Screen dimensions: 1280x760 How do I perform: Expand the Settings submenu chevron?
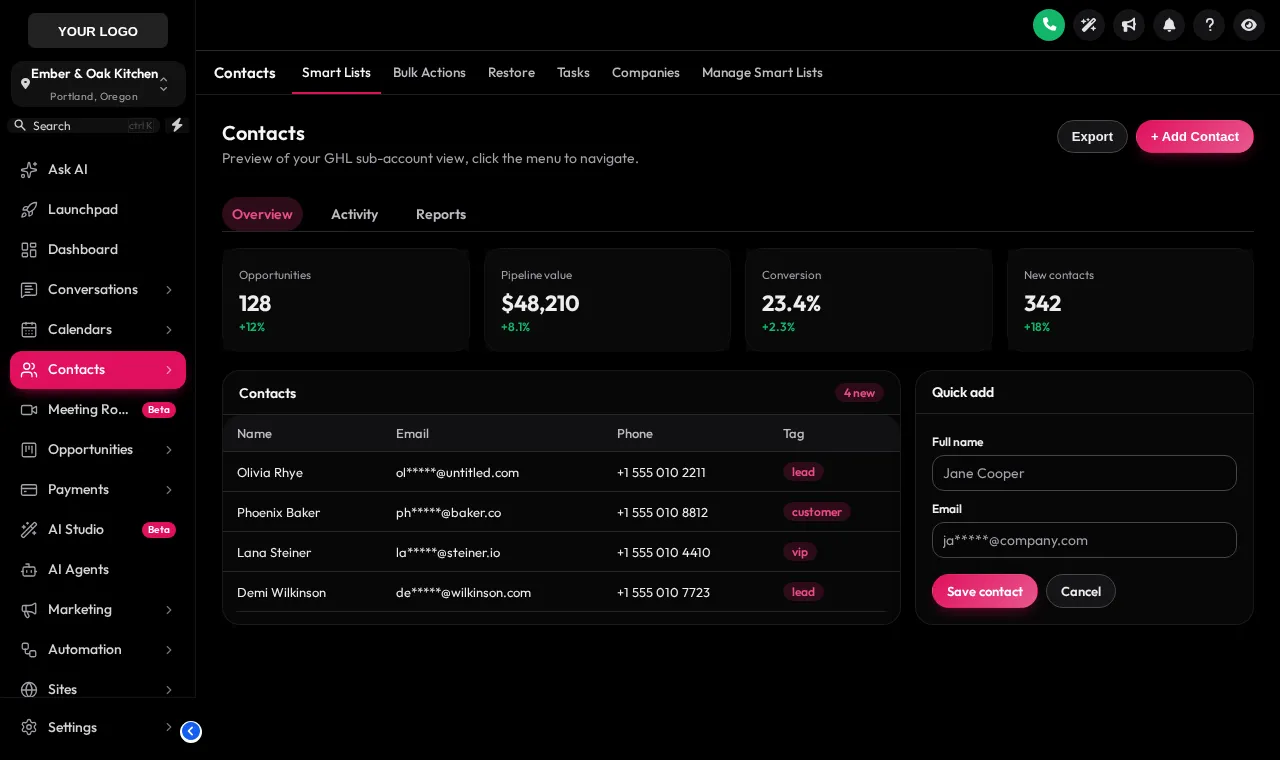coord(169,728)
